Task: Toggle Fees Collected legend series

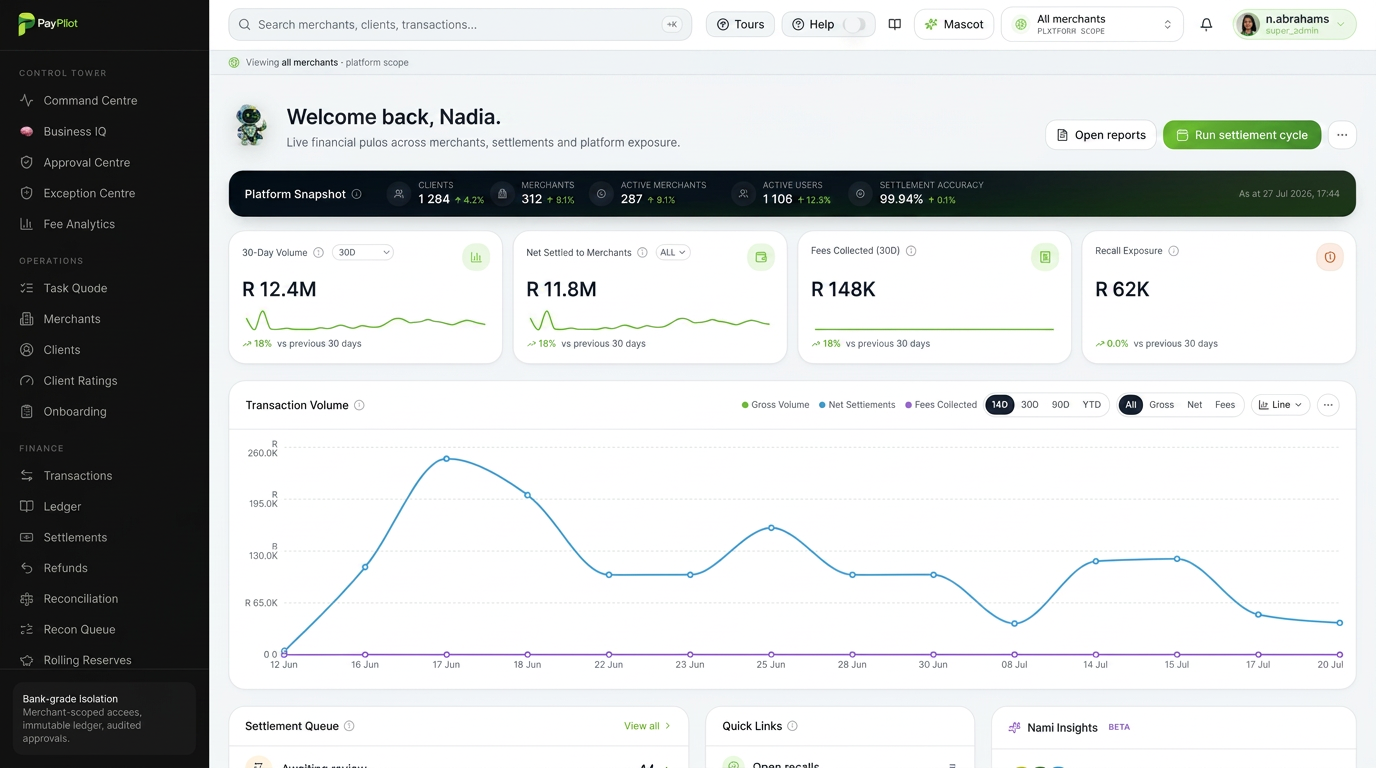Action: pyautogui.click(x=941, y=405)
